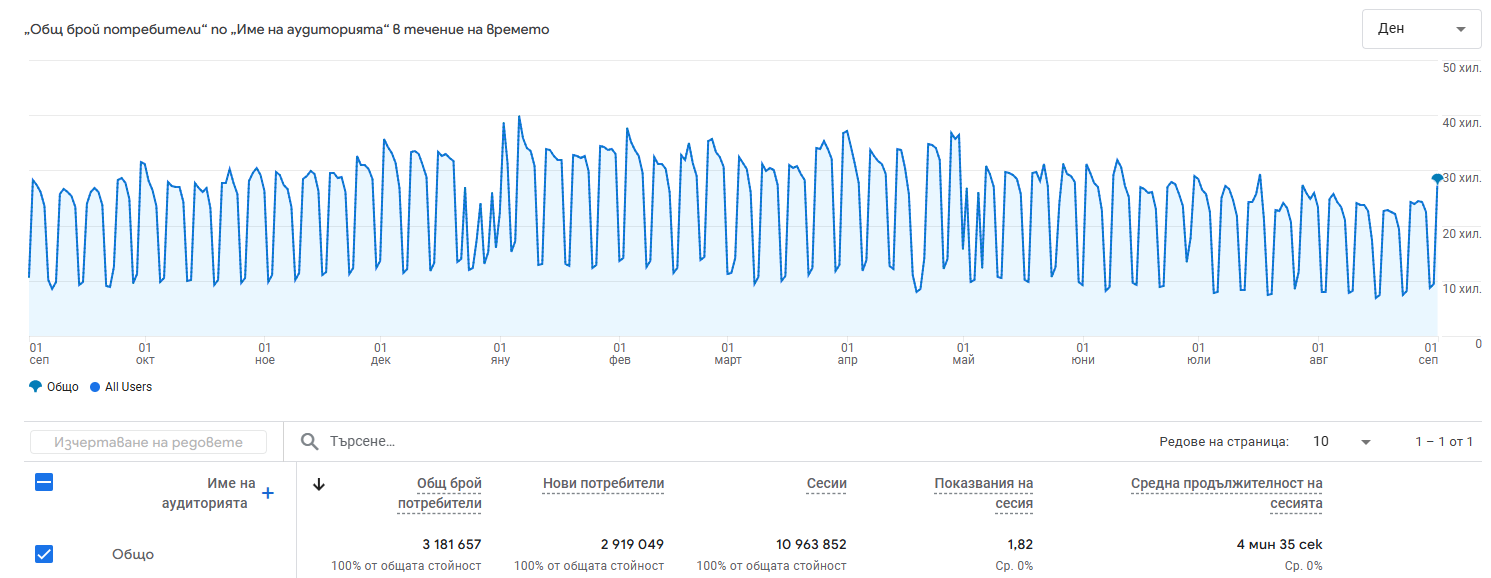The width and height of the screenshot is (1491, 578).
Task: Click "Показвания на сесия" column header
Action: [983, 494]
